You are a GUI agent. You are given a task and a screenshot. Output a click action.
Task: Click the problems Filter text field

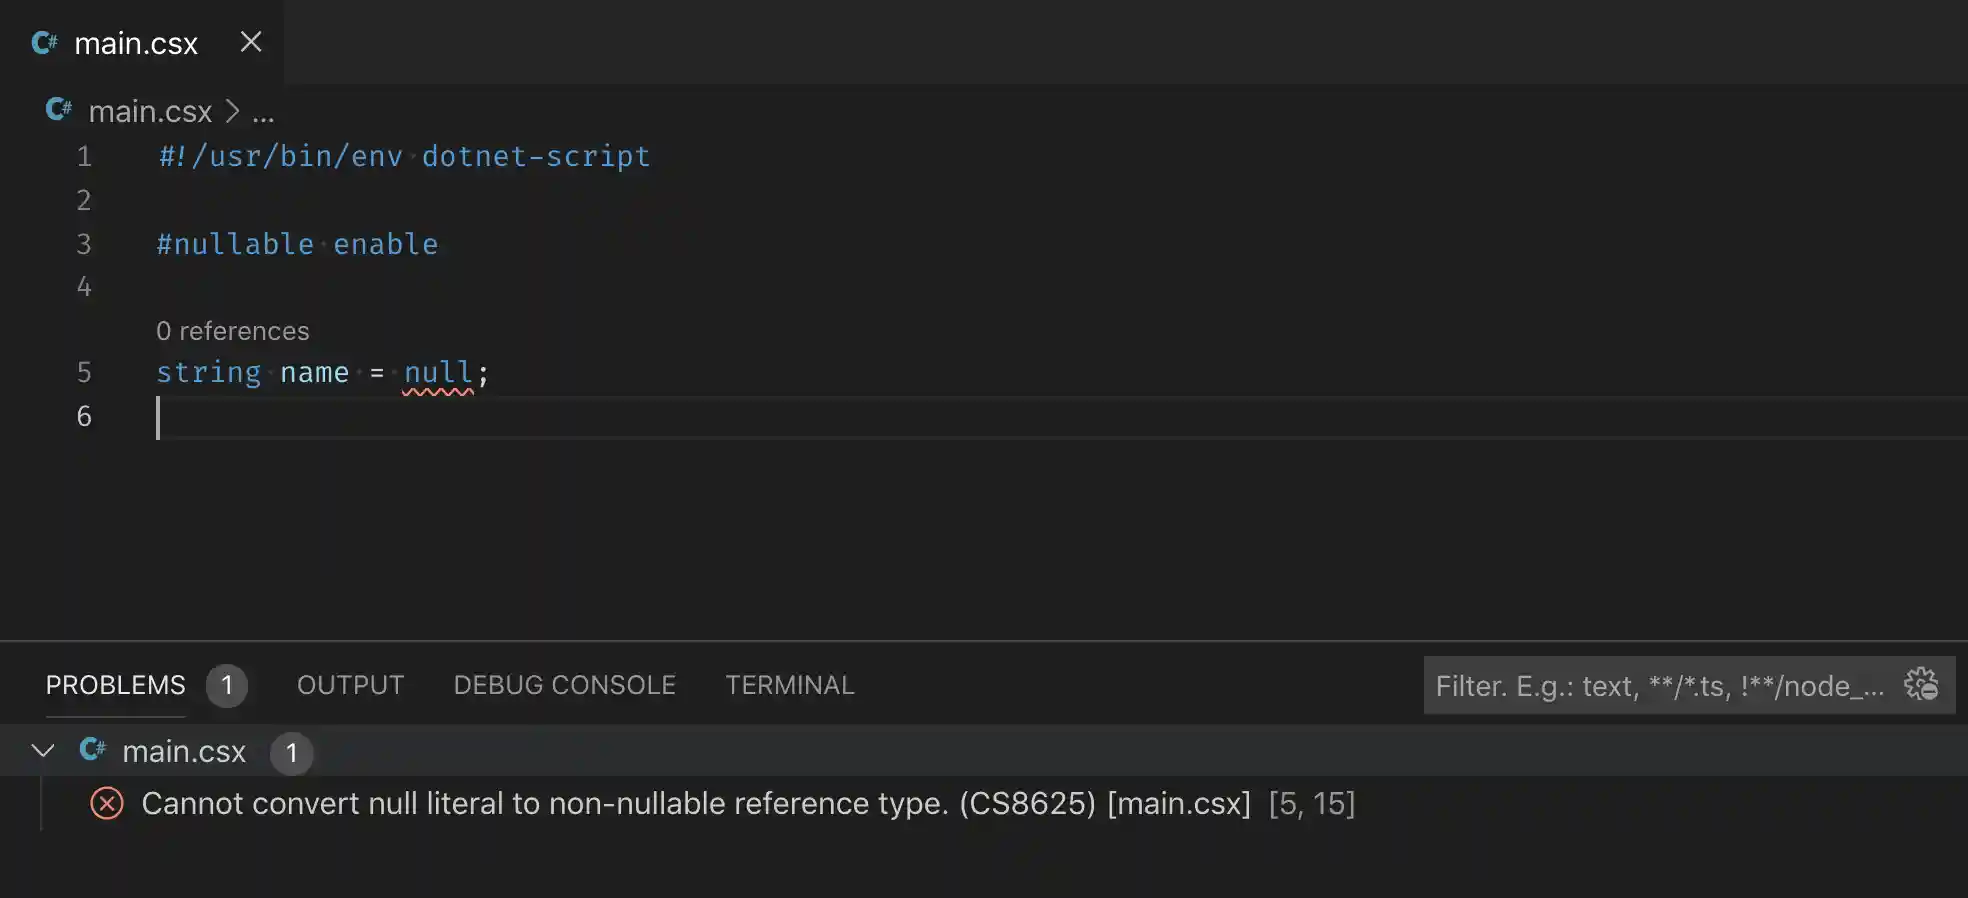(1660, 686)
